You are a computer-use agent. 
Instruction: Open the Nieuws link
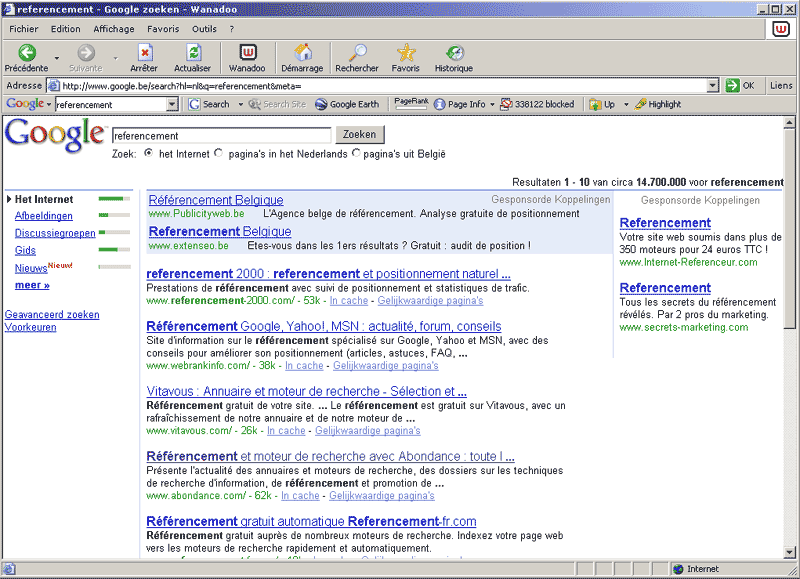pyautogui.click(x=31, y=268)
